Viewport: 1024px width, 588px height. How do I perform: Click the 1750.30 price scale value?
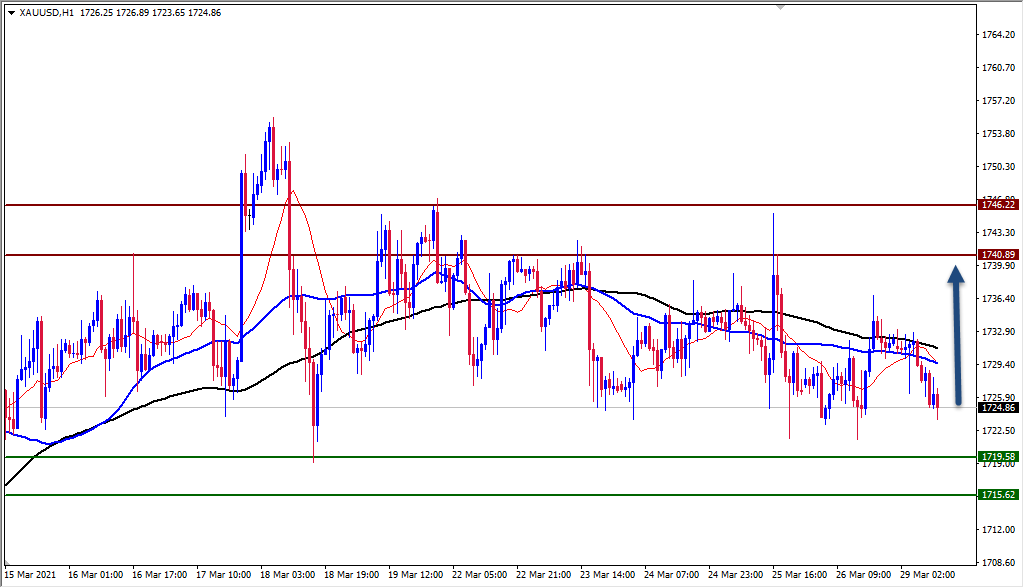999,167
